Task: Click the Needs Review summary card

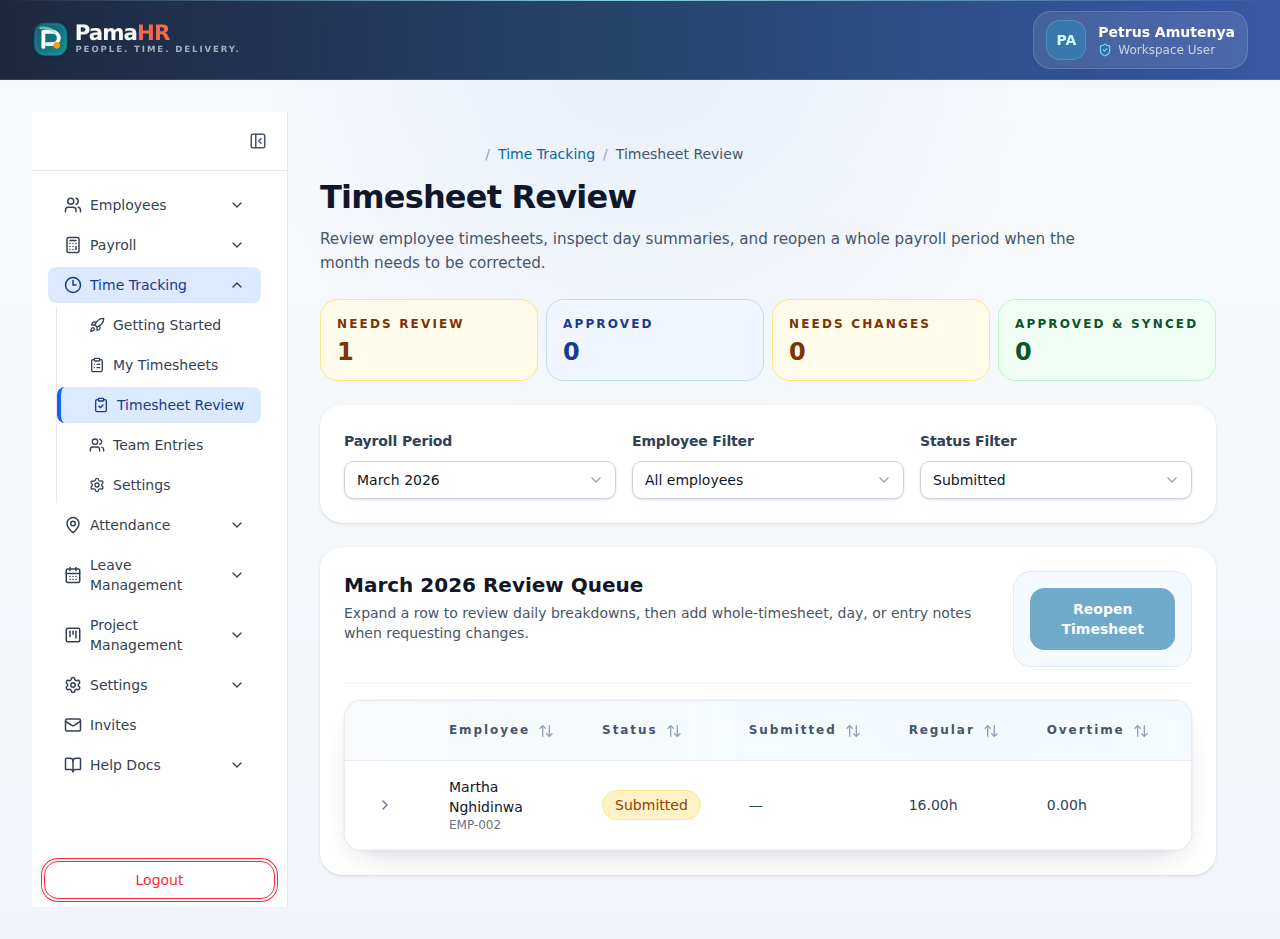Action: click(429, 340)
